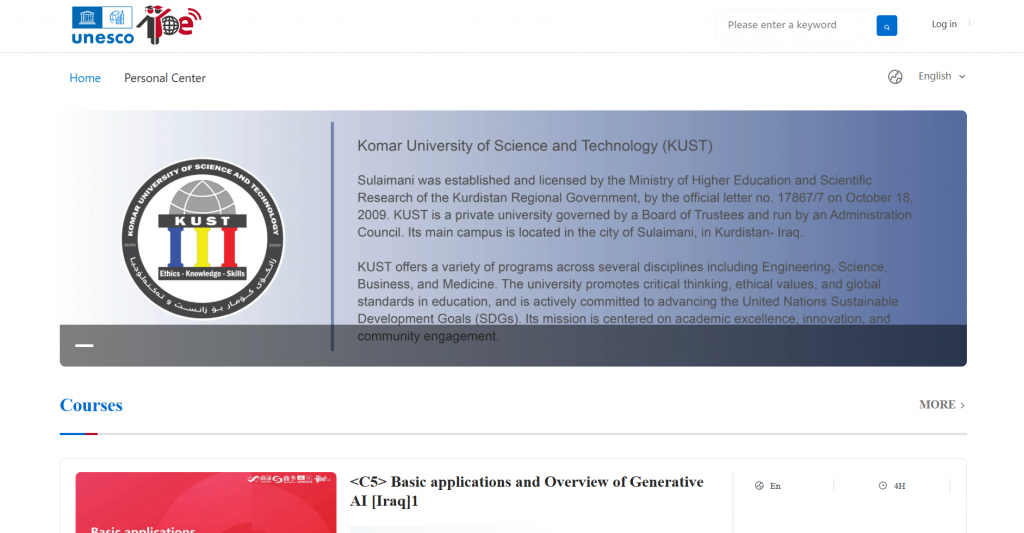Click the Komar University banner description
This screenshot has width=1024, height=533.
click(633, 258)
